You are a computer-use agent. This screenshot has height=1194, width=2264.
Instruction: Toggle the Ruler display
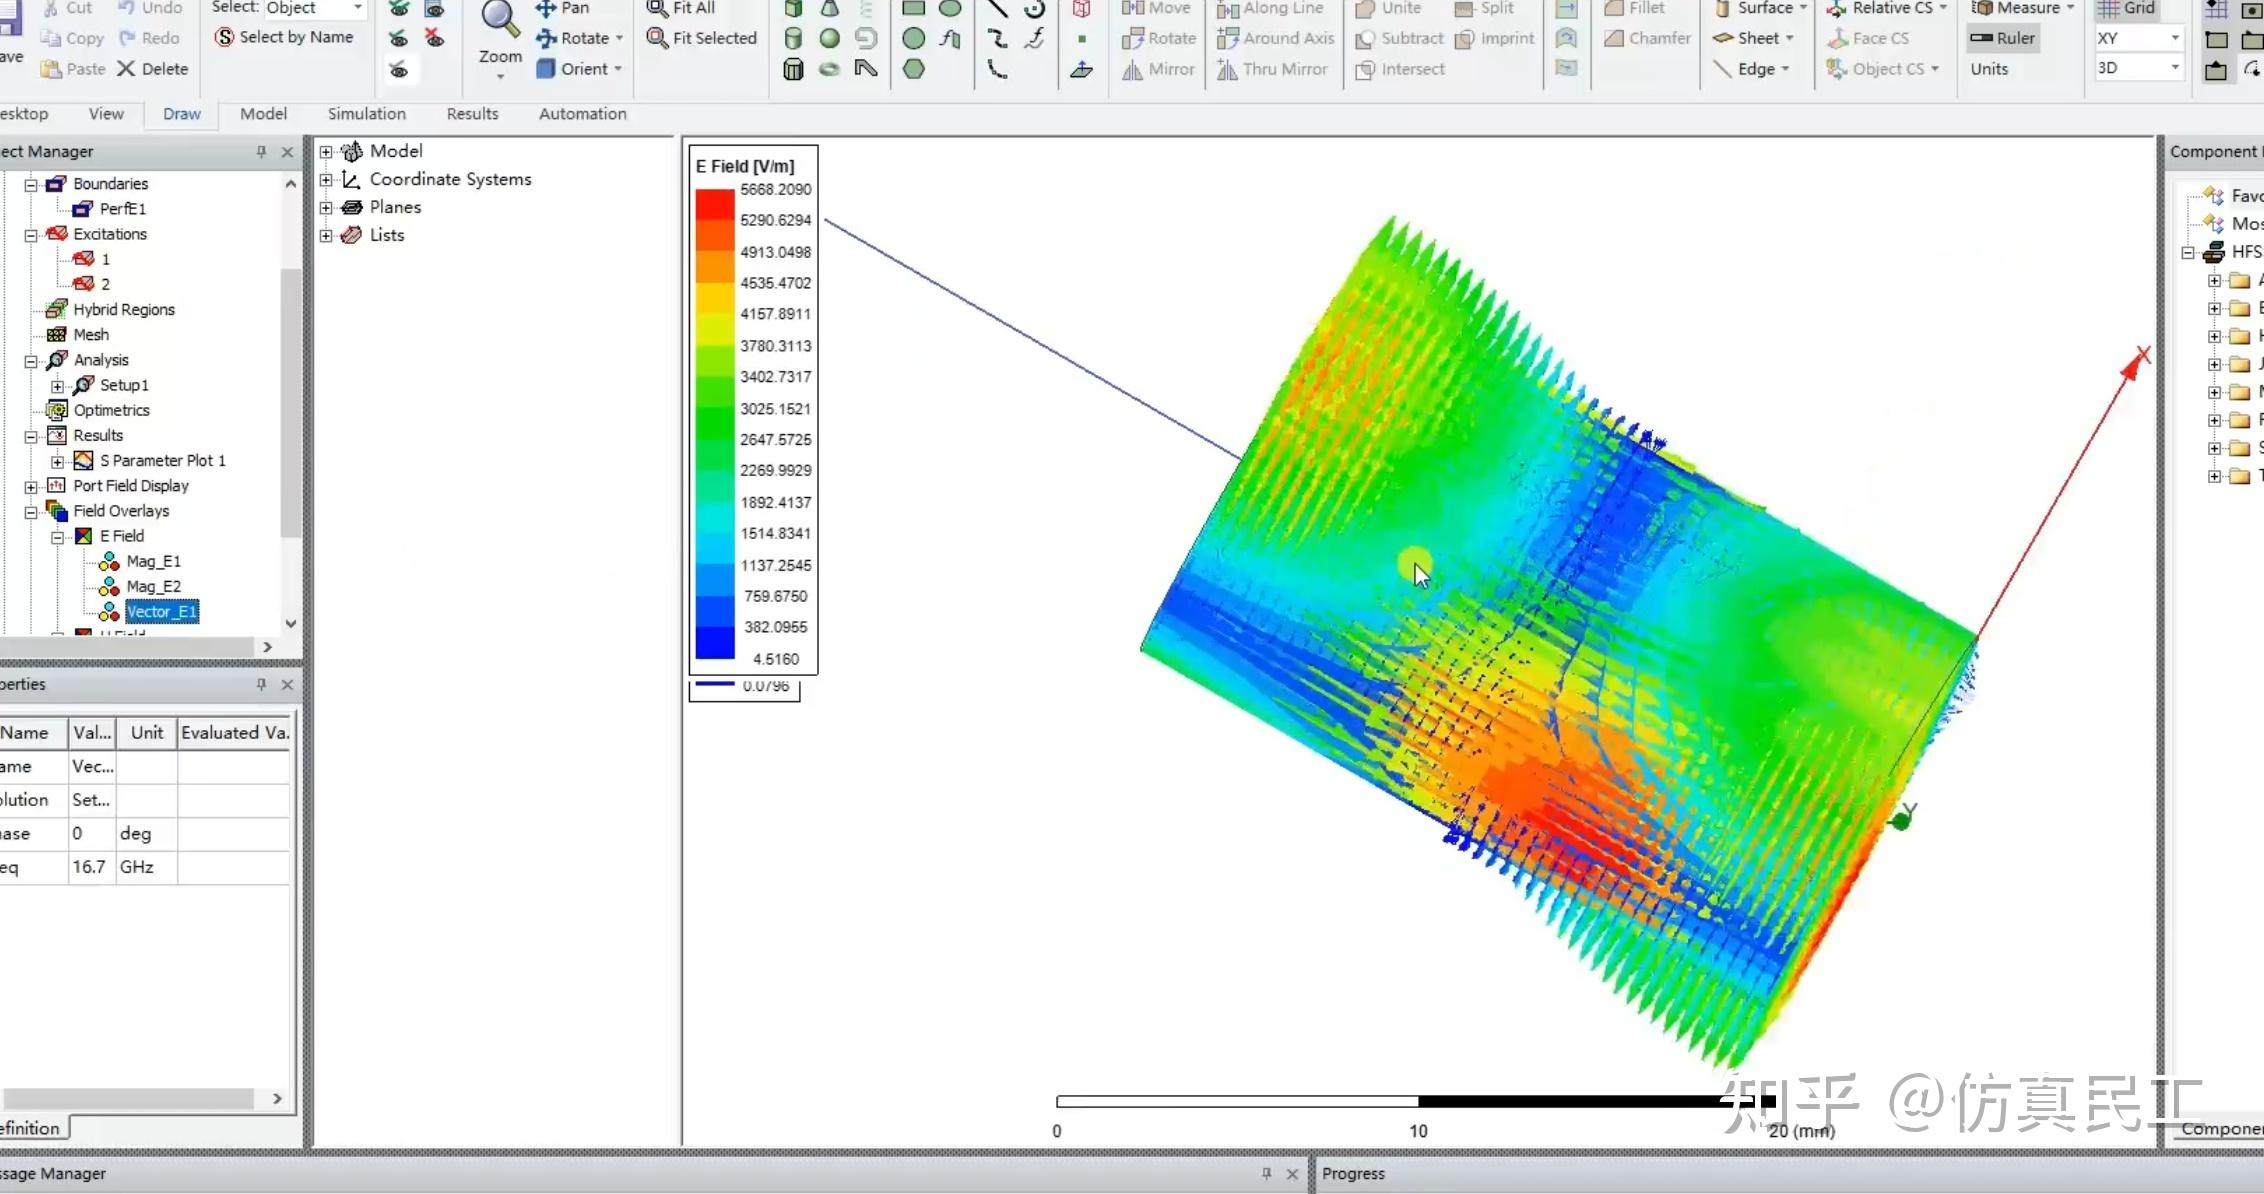pos(2002,38)
